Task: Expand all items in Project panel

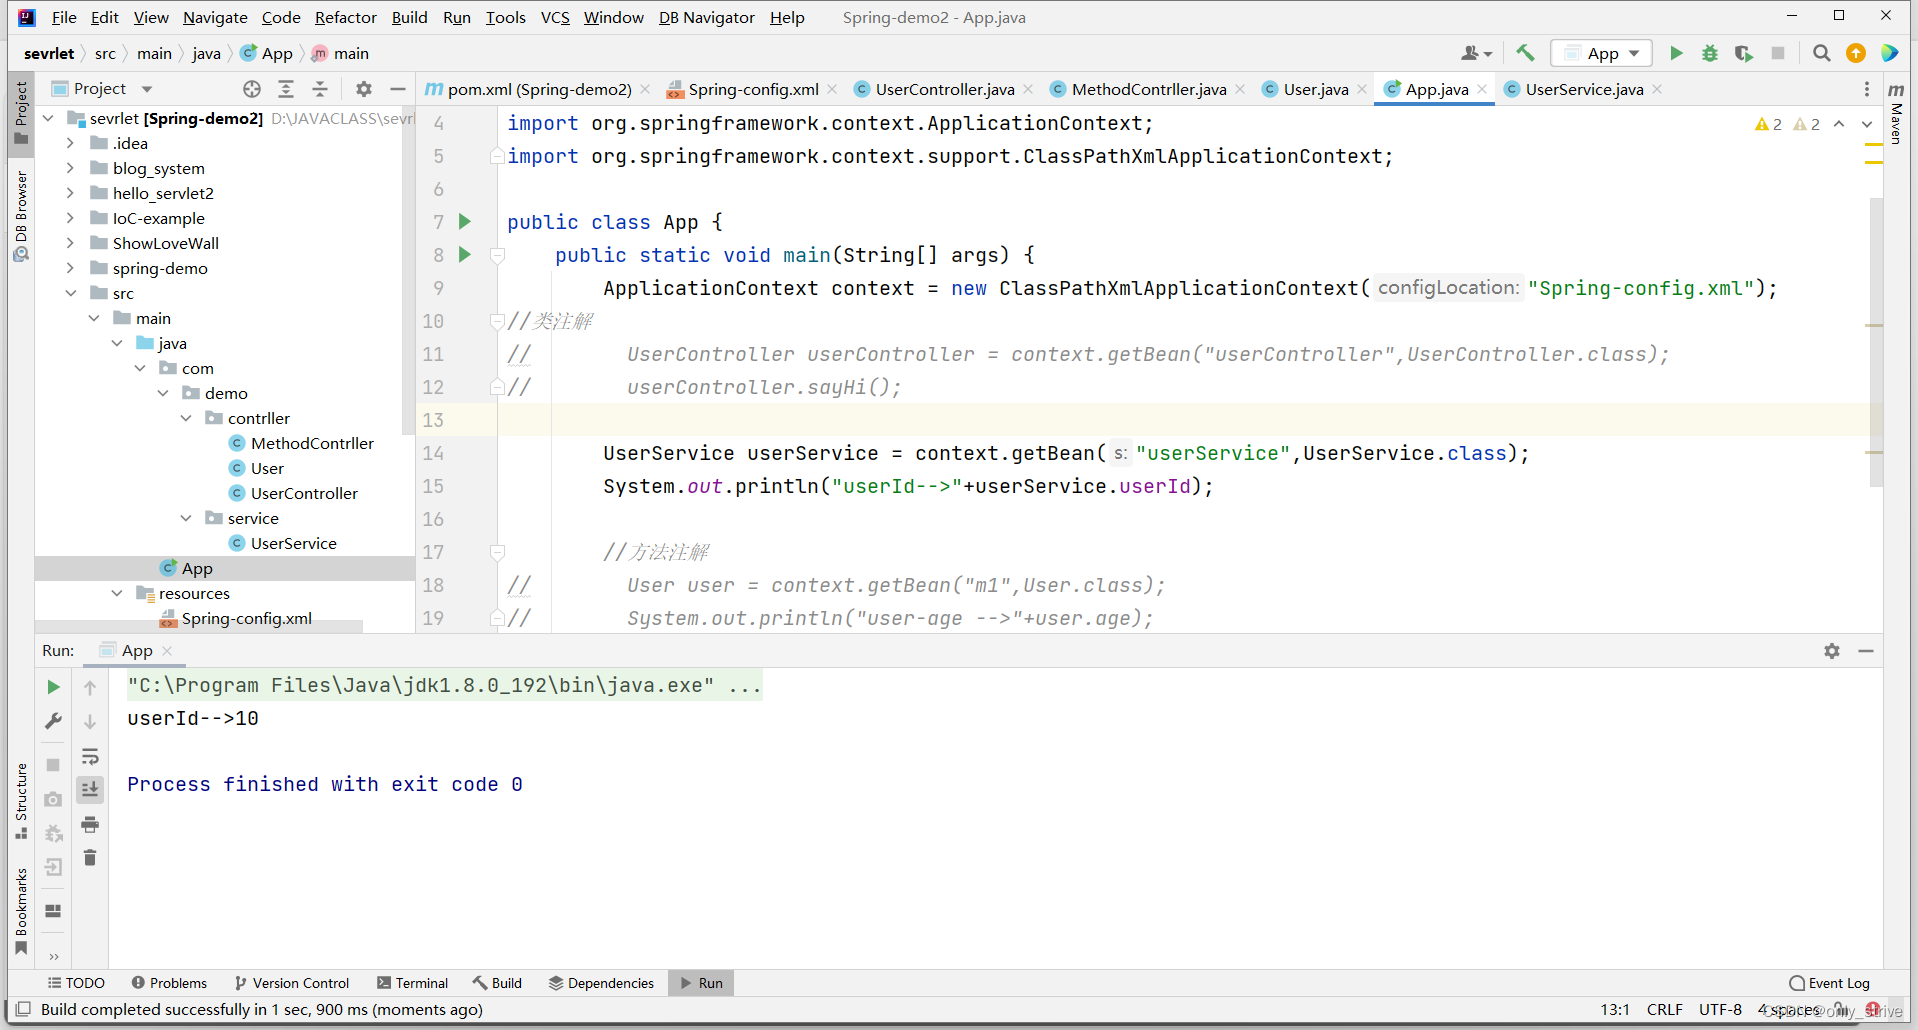Action: (286, 89)
